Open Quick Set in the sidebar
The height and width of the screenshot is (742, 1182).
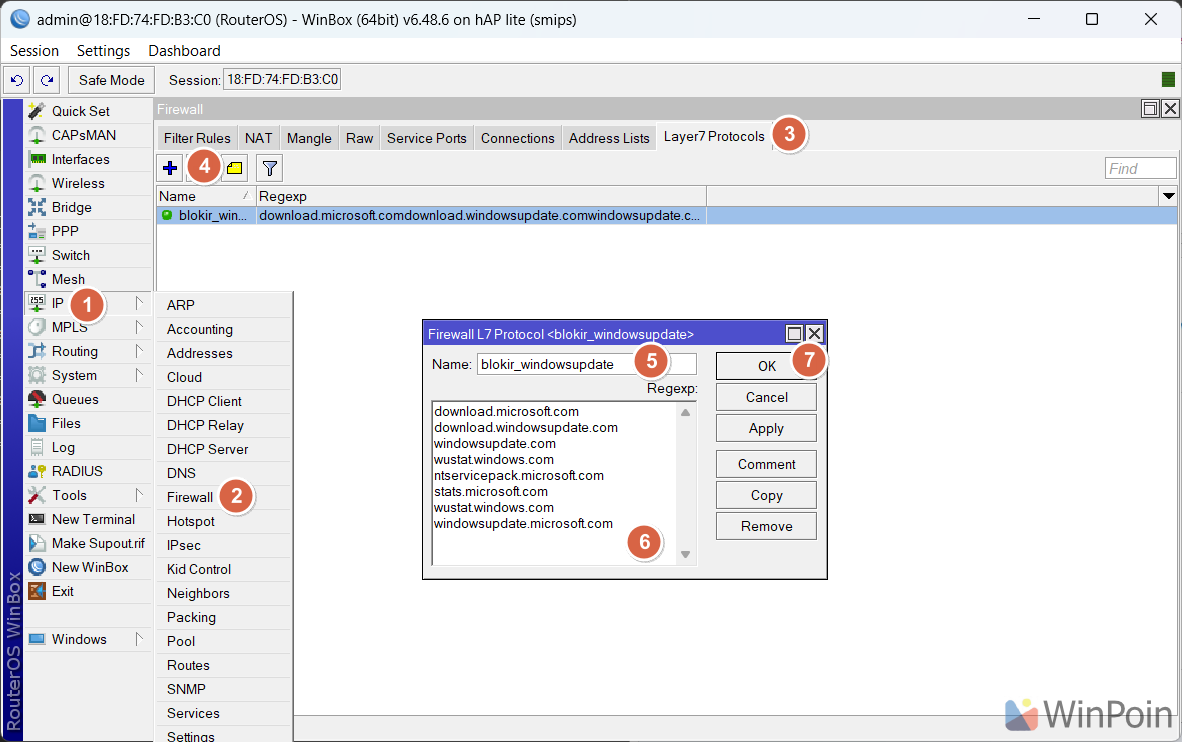tap(80, 111)
